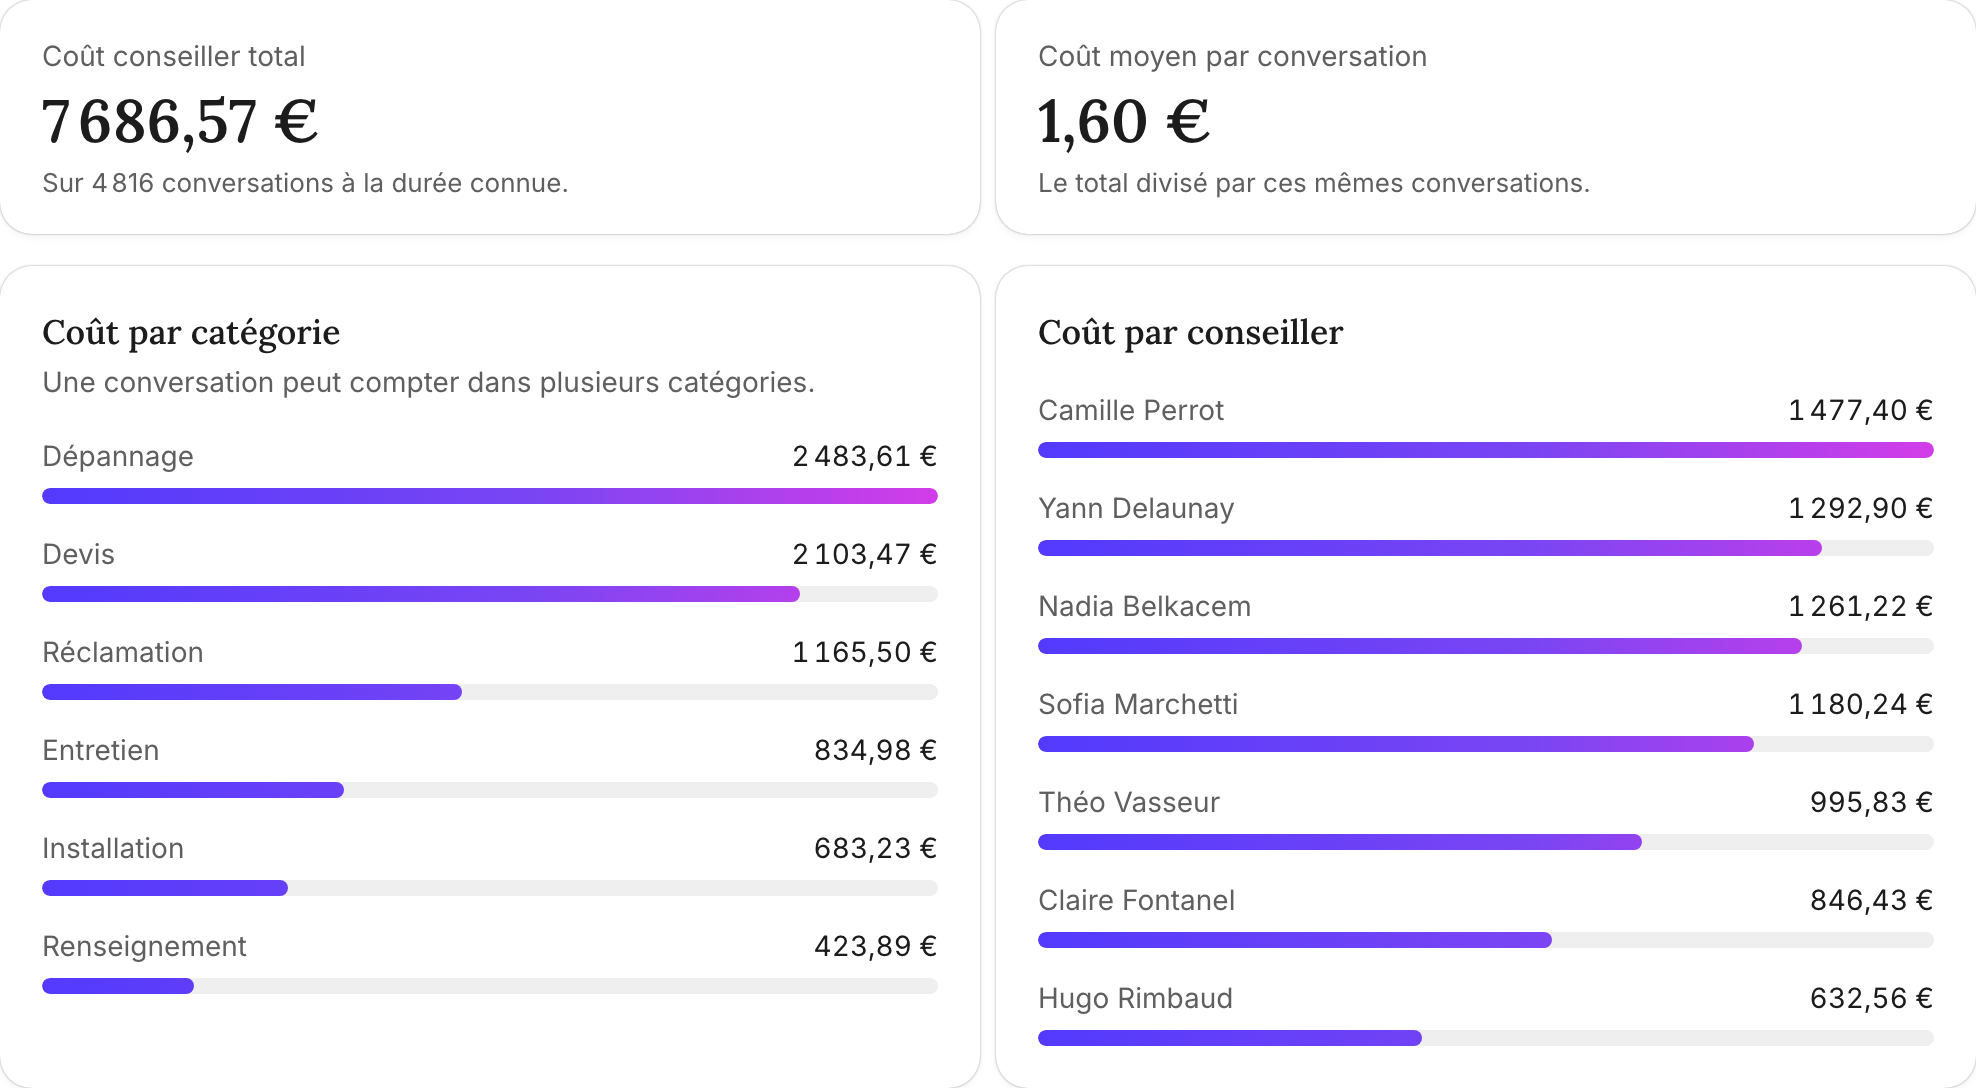1976x1088 pixels.
Task: Select advisor Nadia Belkacem
Action: tap(1144, 606)
